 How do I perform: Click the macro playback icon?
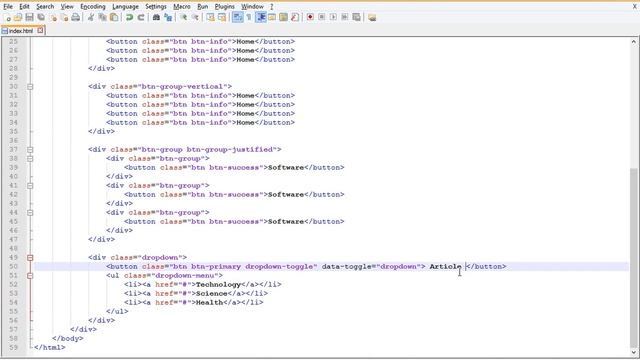[x=333, y=18]
